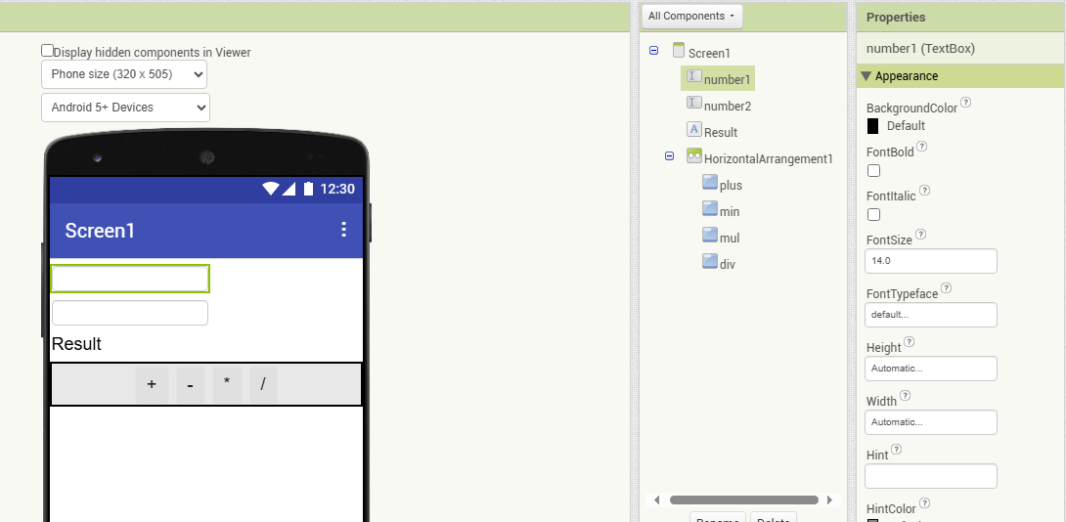Click the BackgroundColor black swatch

coord(873,126)
